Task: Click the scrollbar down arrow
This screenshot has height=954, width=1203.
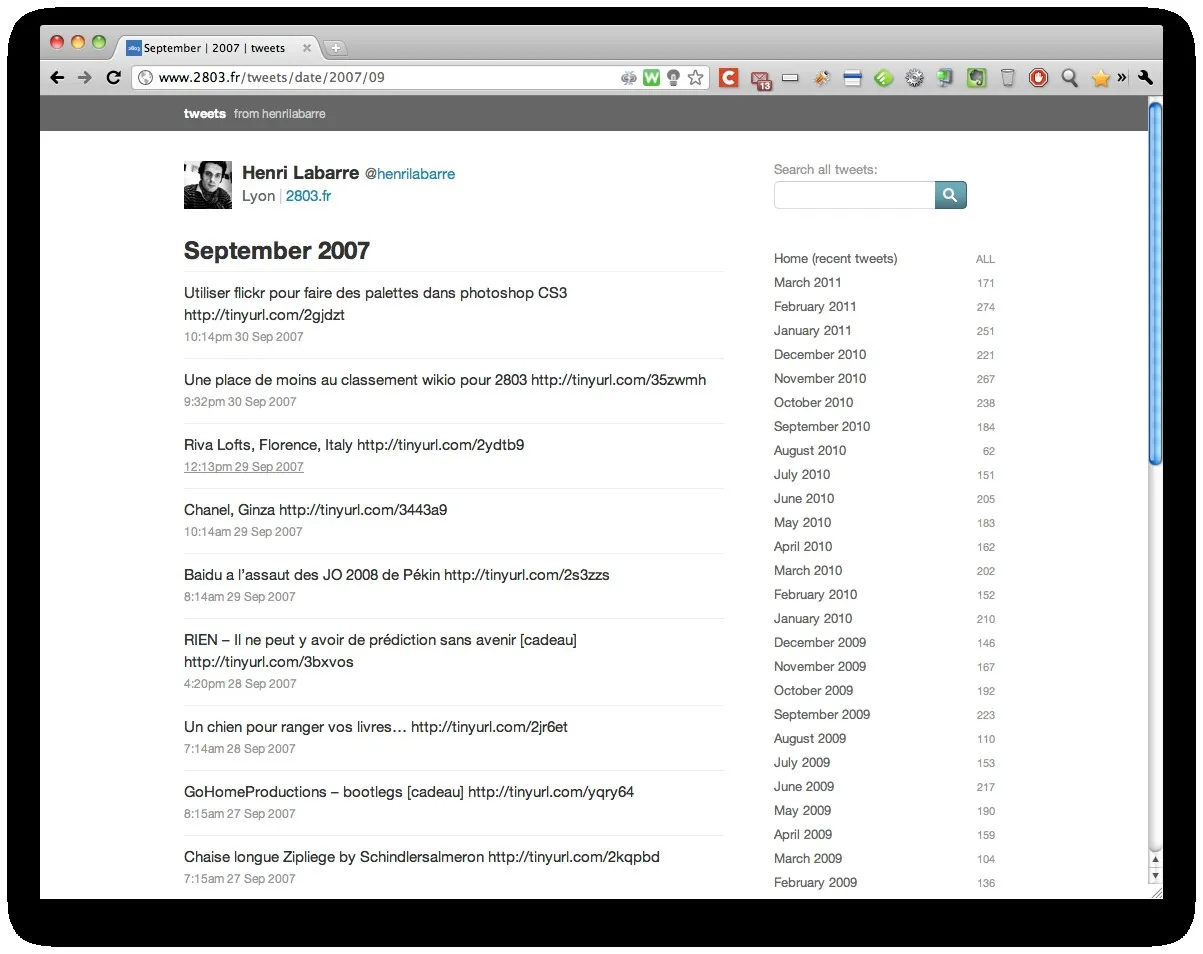Action: [x=1155, y=876]
